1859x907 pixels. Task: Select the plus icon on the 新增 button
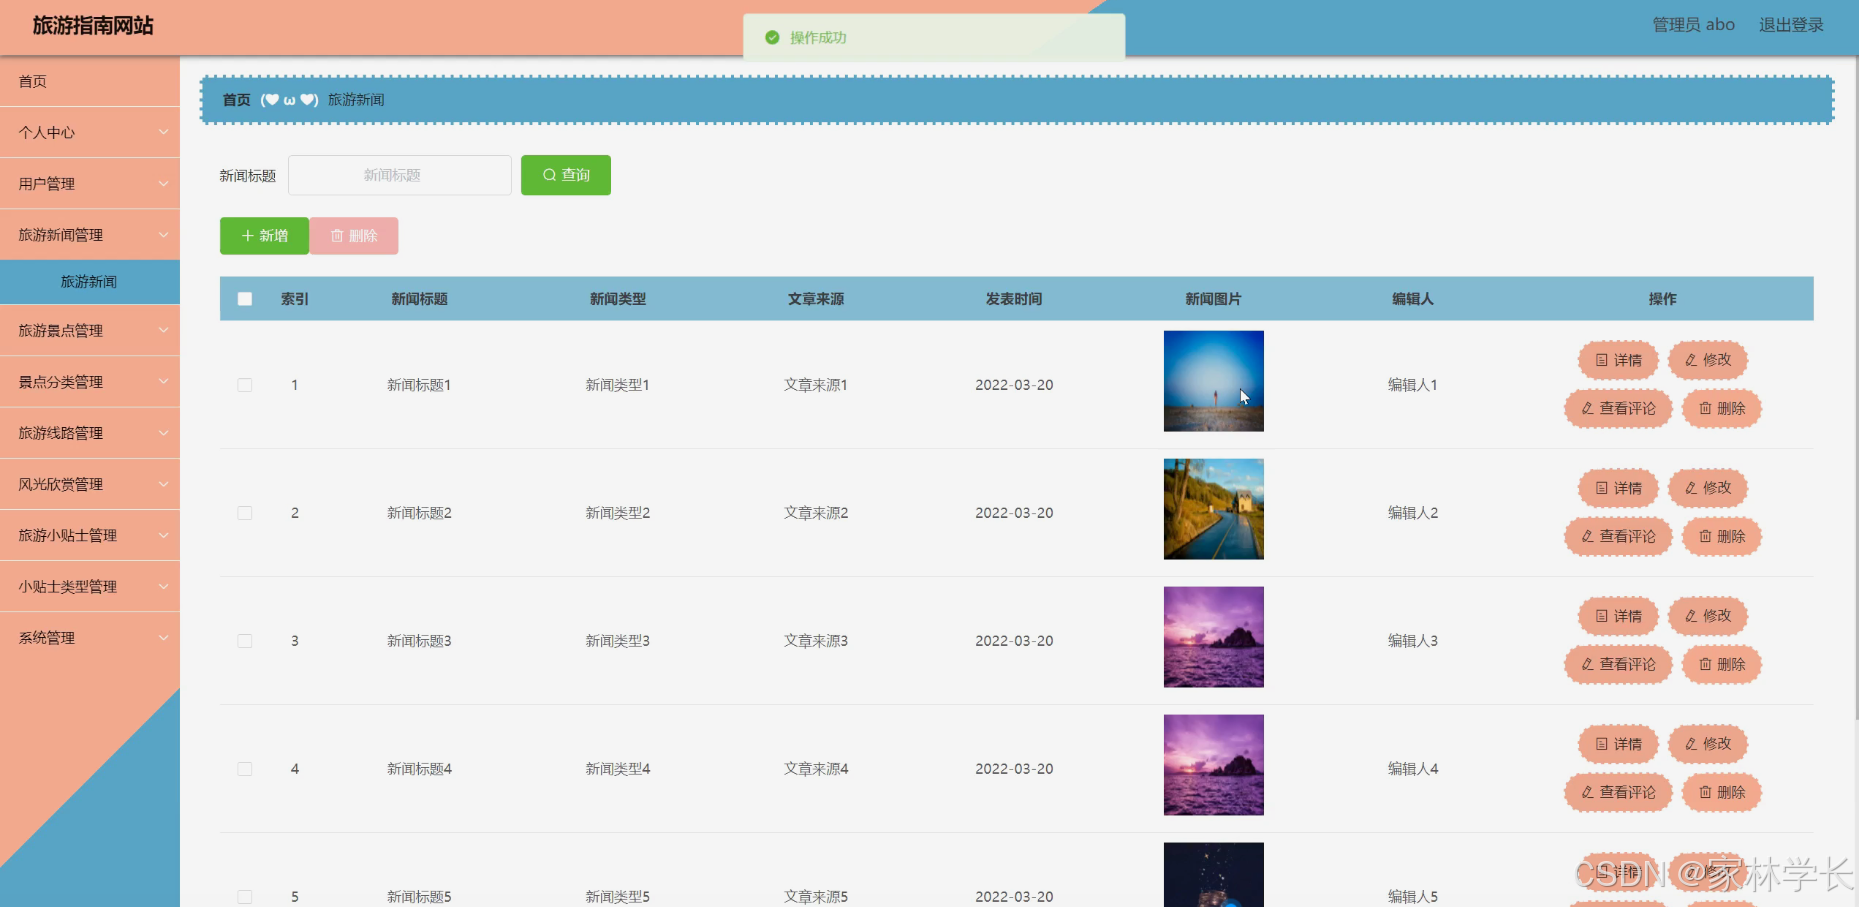coord(248,236)
